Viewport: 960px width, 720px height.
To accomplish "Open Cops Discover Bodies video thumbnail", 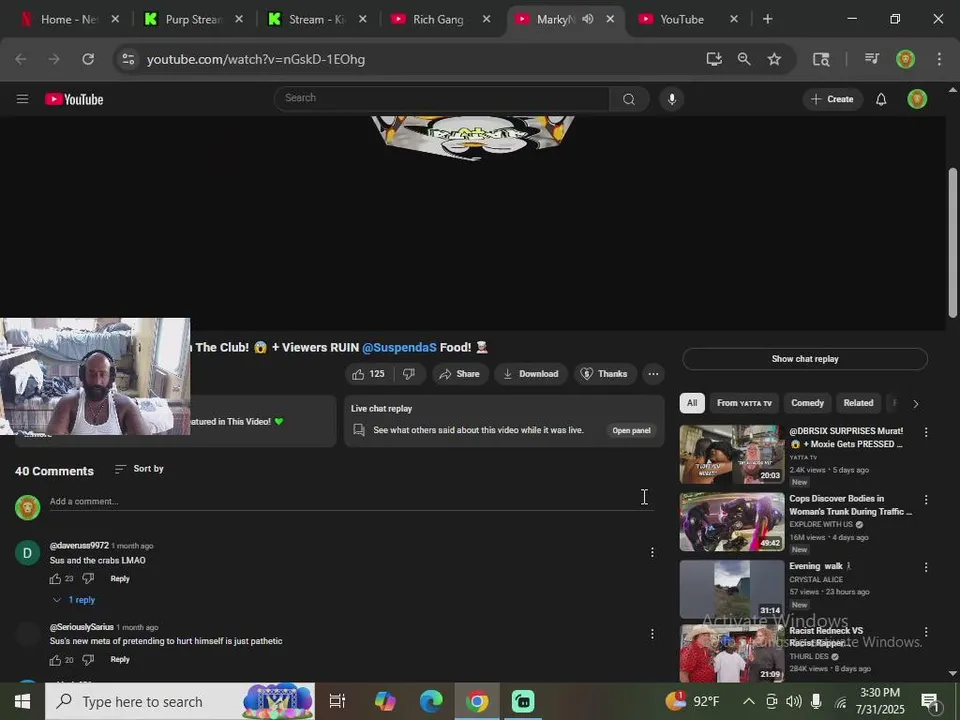I will tap(732, 522).
